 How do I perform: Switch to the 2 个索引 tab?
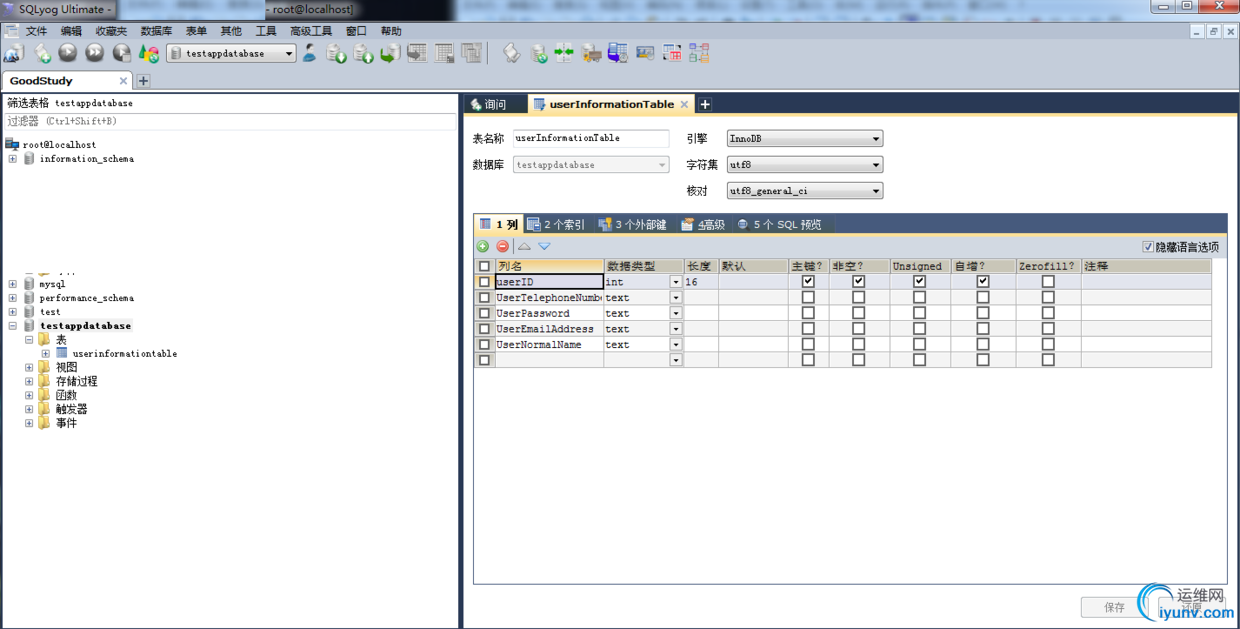(x=556, y=225)
